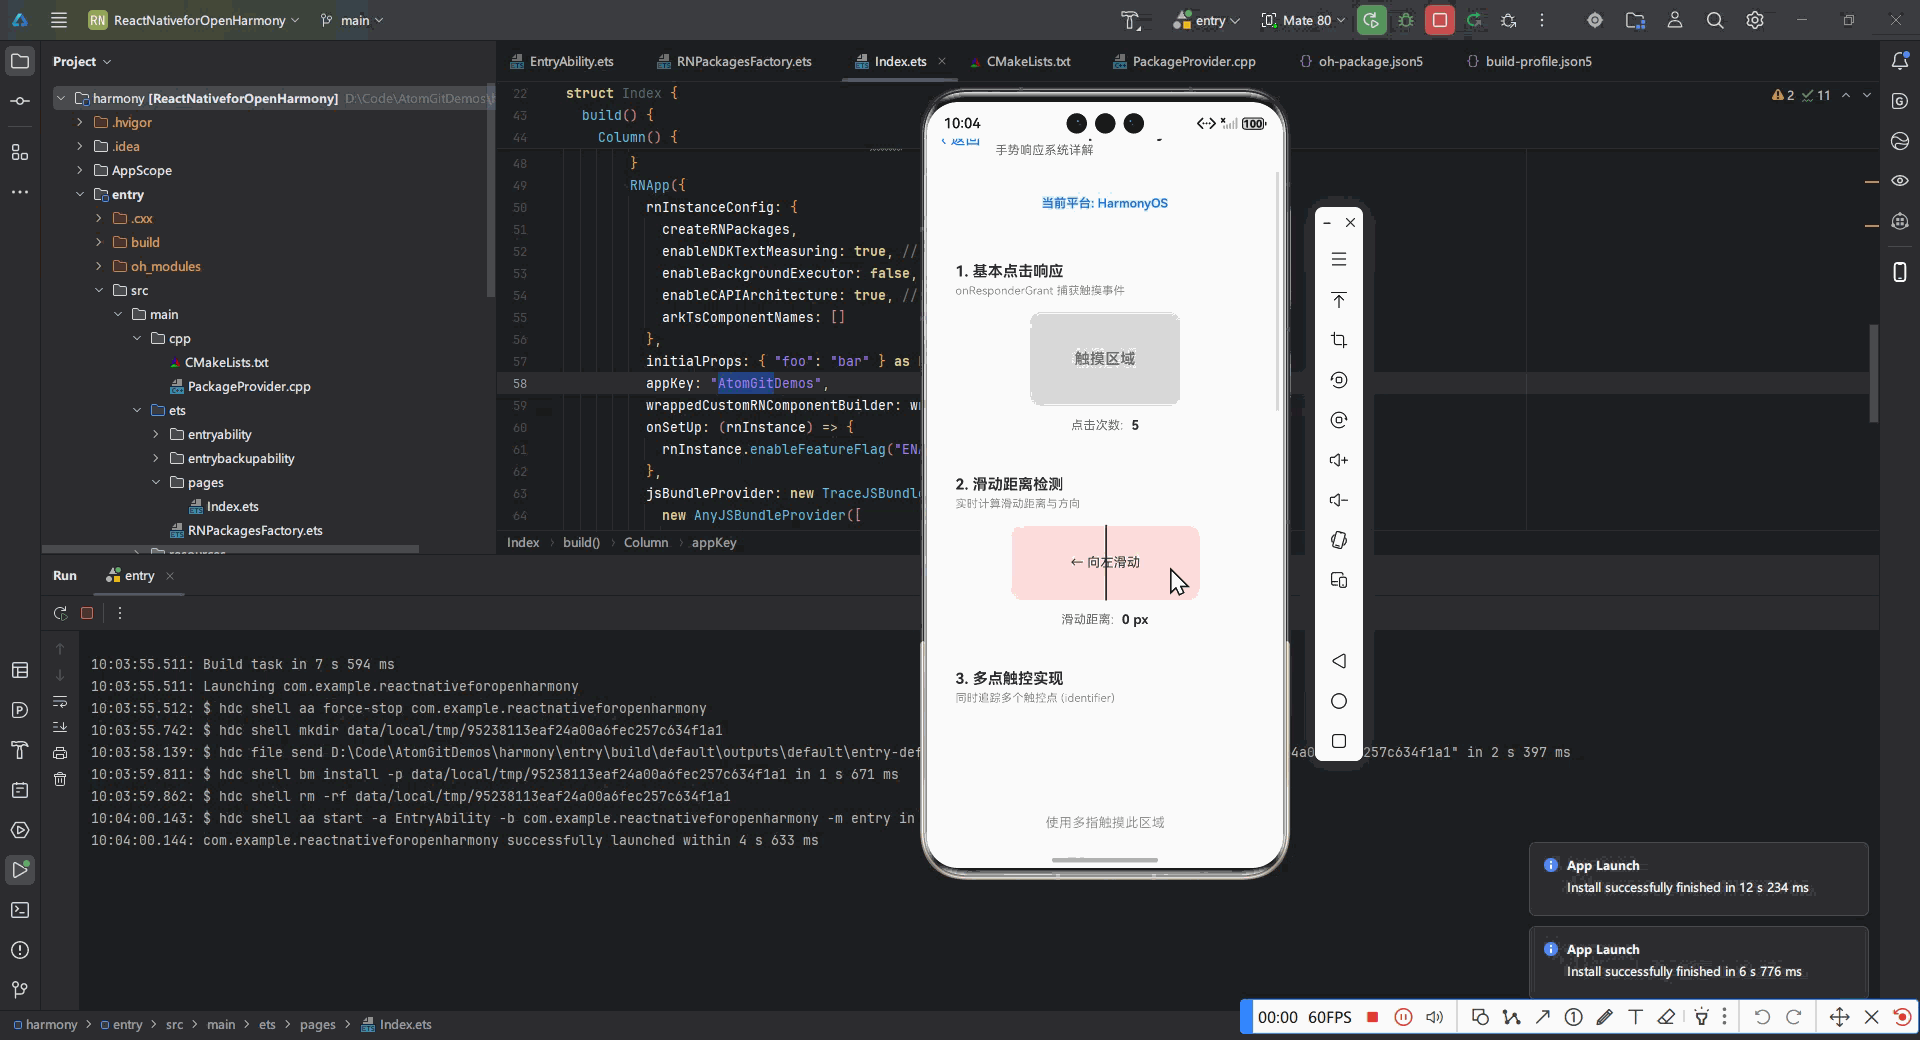The width and height of the screenshot is (1920, 1040).
Task: Click appKey breadcrumb in editor
Action: click(x=714, y=542)
